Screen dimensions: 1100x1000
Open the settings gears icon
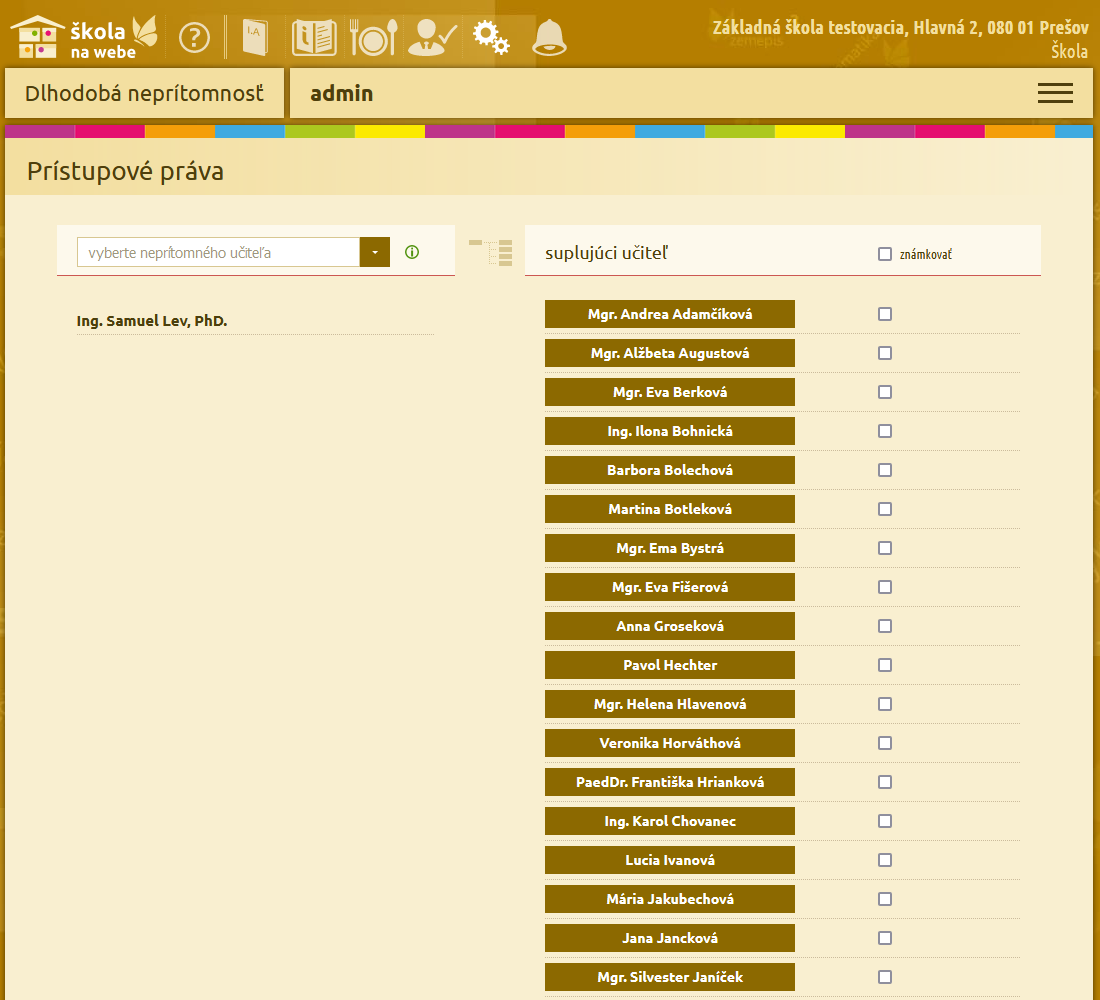click(490, 38)
